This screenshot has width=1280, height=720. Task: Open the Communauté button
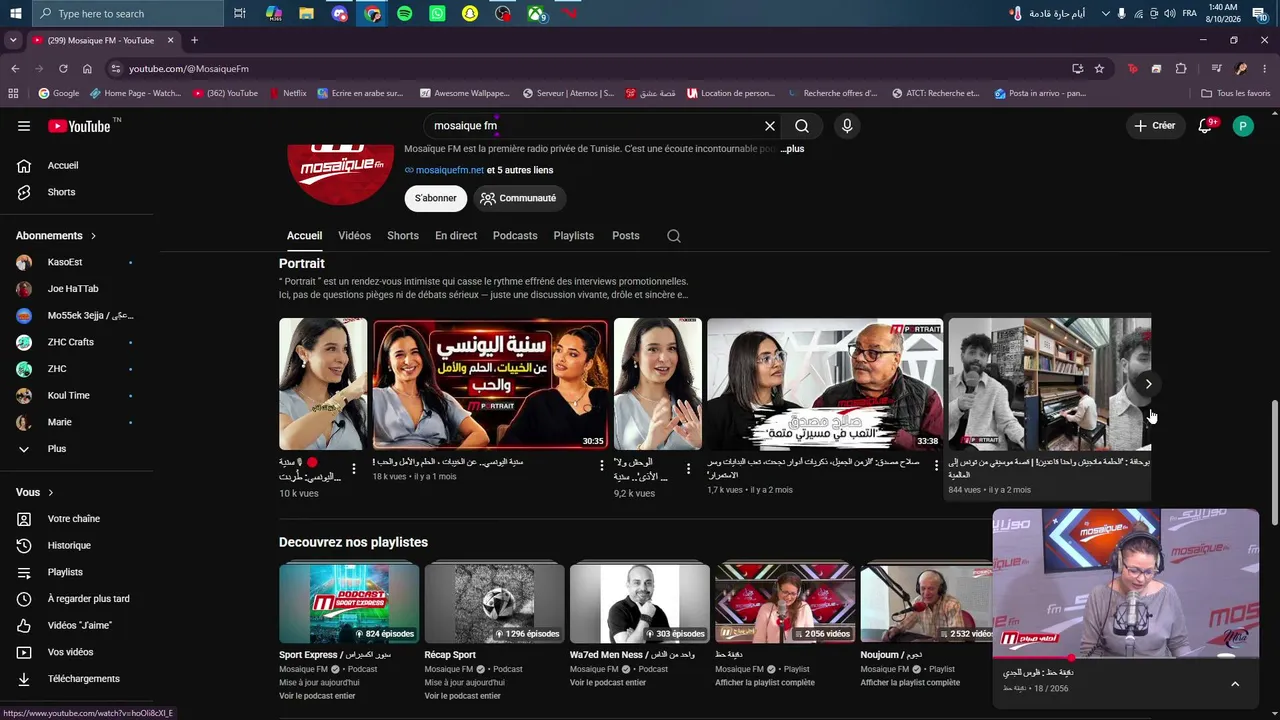pos(518,198)
